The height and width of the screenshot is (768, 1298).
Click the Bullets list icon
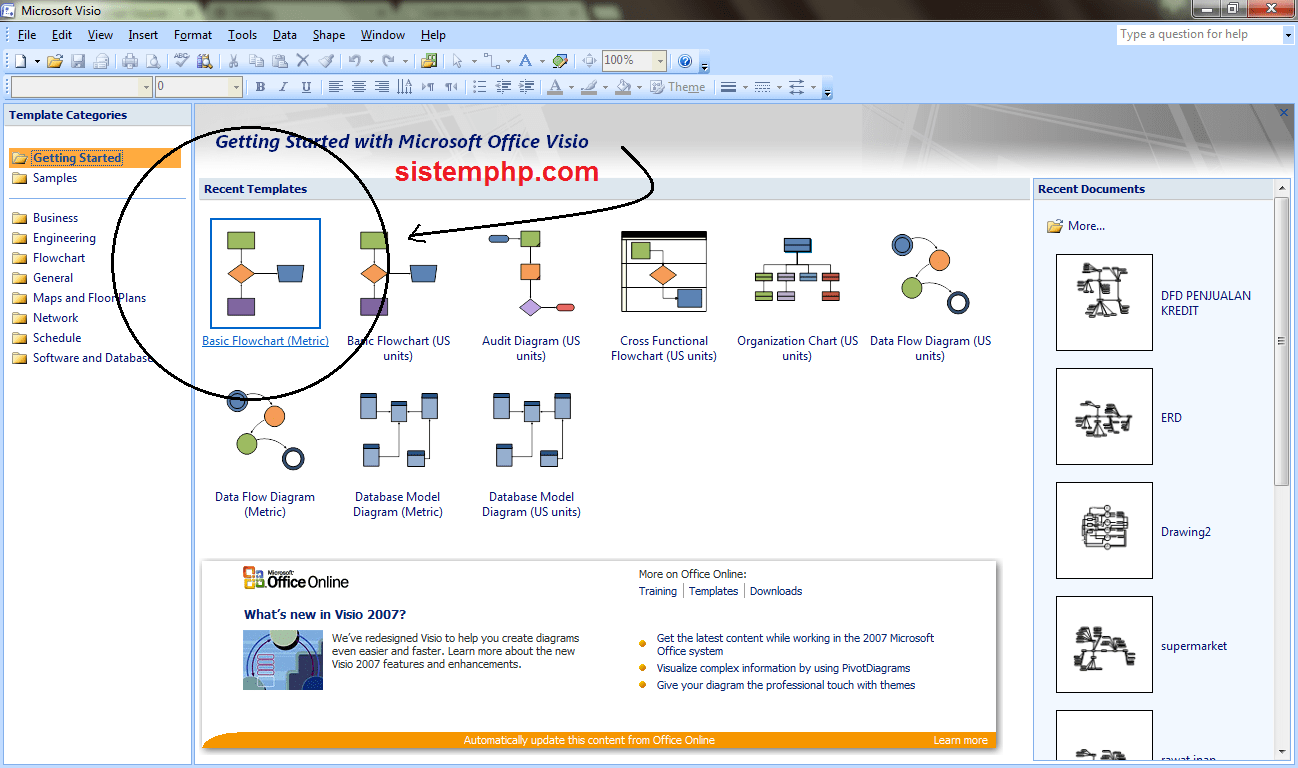[479, 87]
